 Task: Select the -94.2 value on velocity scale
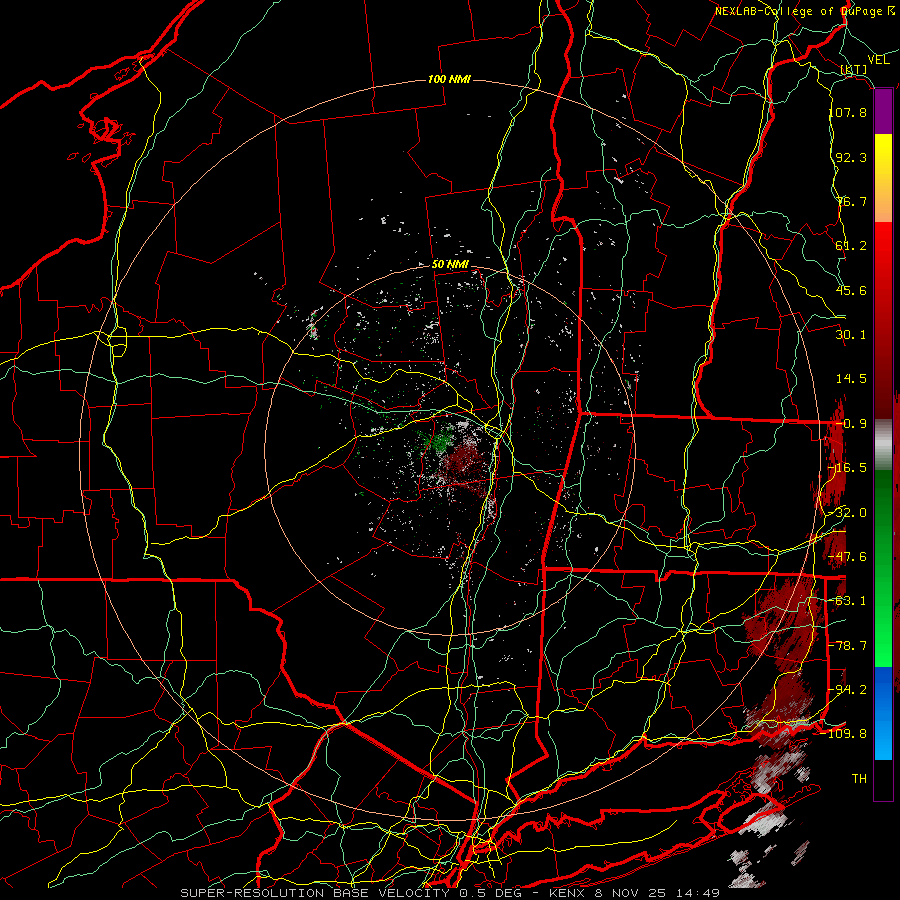click(847, 690)
